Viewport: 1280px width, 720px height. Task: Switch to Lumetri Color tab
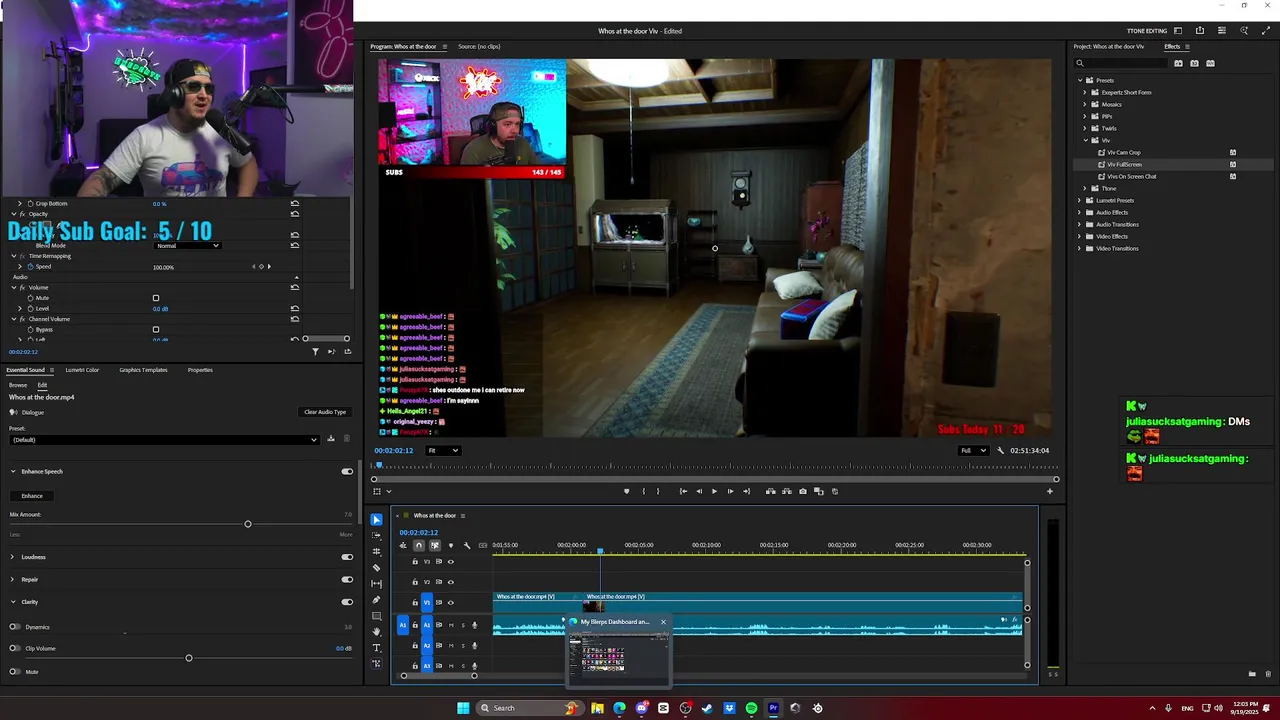pos(82,370)
